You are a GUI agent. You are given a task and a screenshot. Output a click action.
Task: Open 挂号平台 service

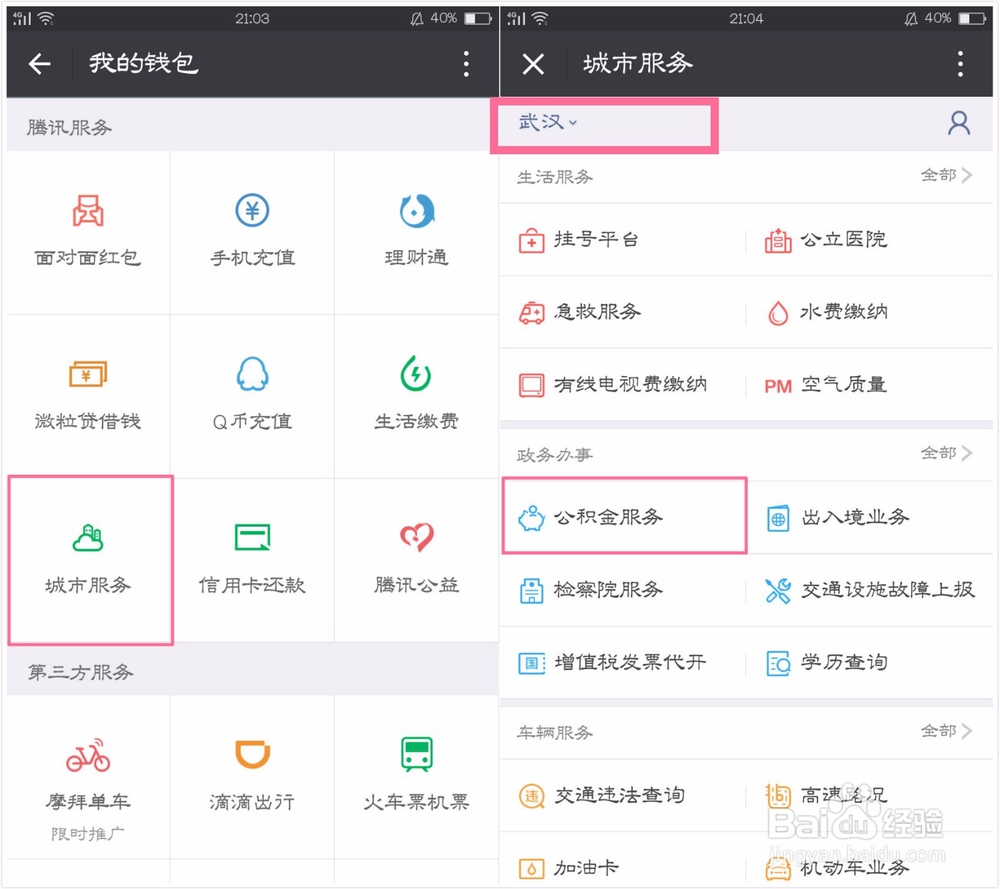[x=623, y=240]
